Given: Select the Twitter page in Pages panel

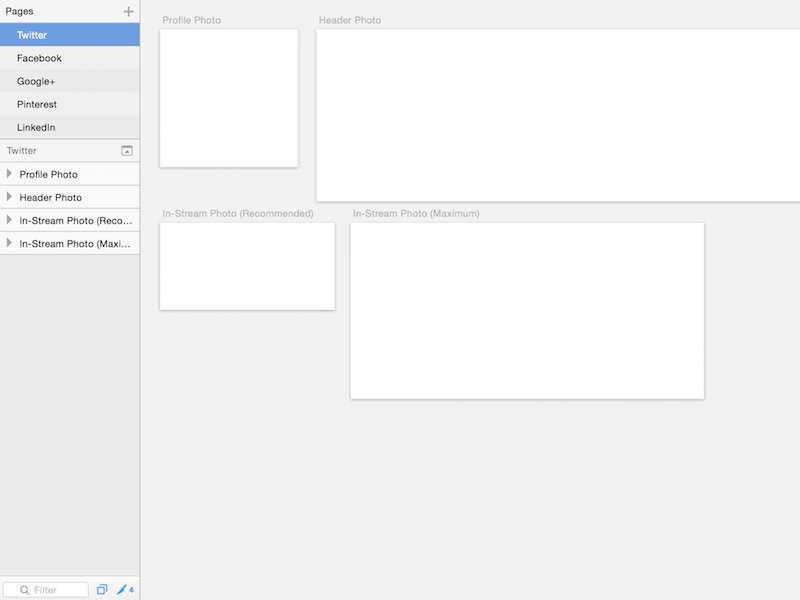Looking at the screenshot, I should pos(31,34).
